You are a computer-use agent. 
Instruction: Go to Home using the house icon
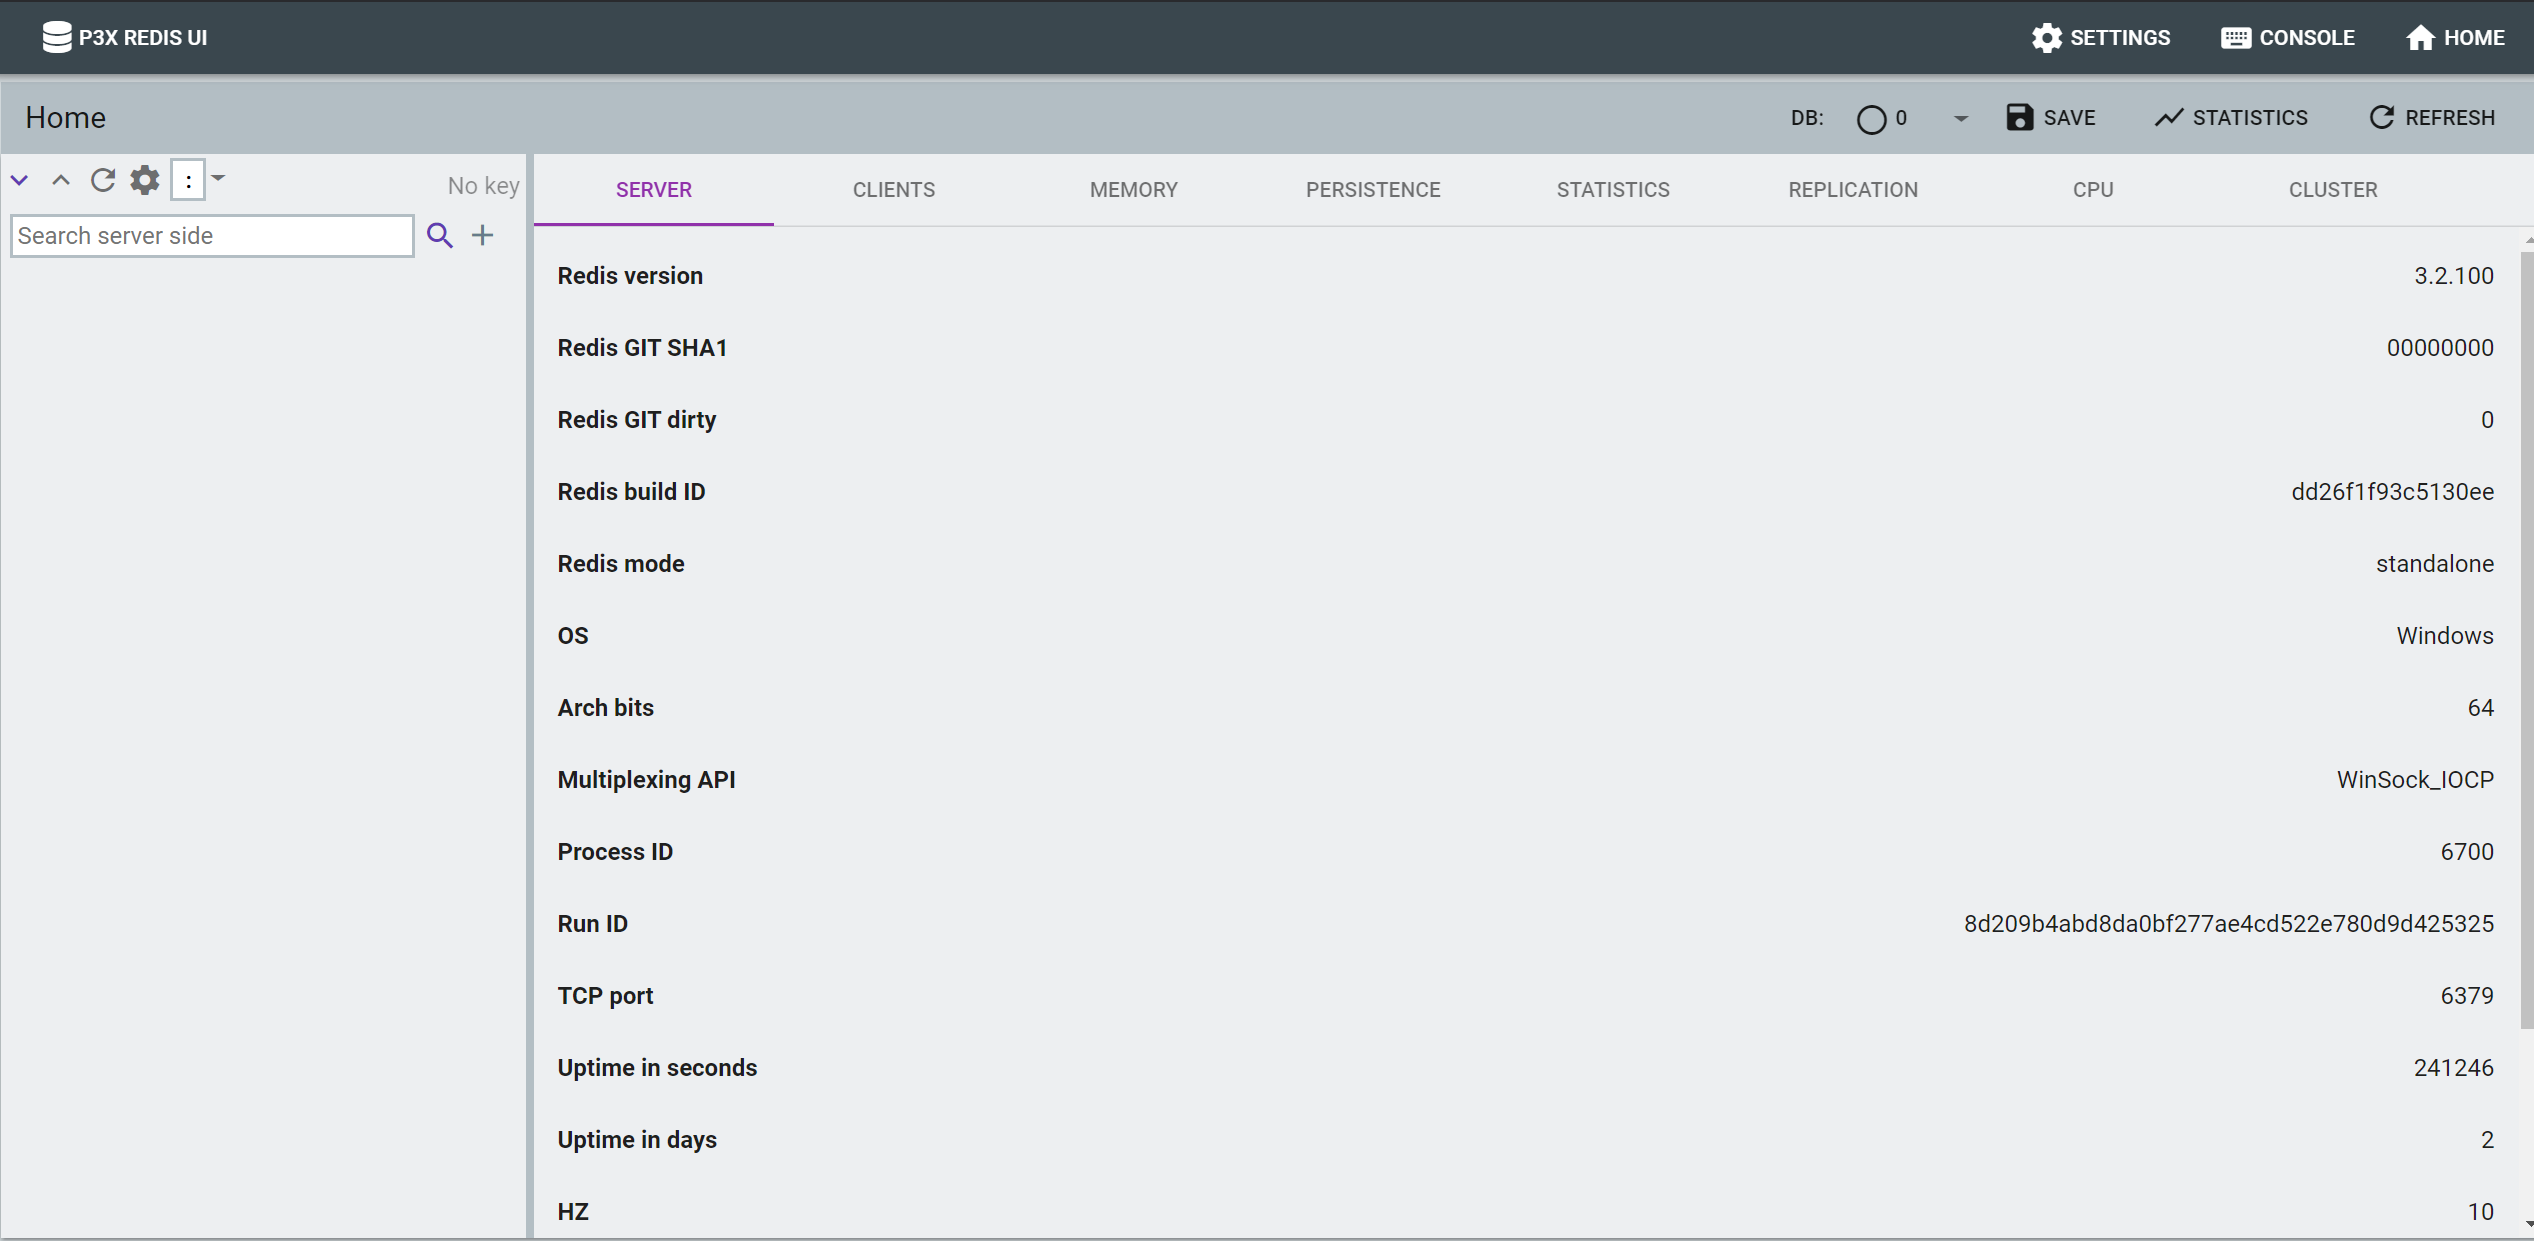(x=2419, y=37)
